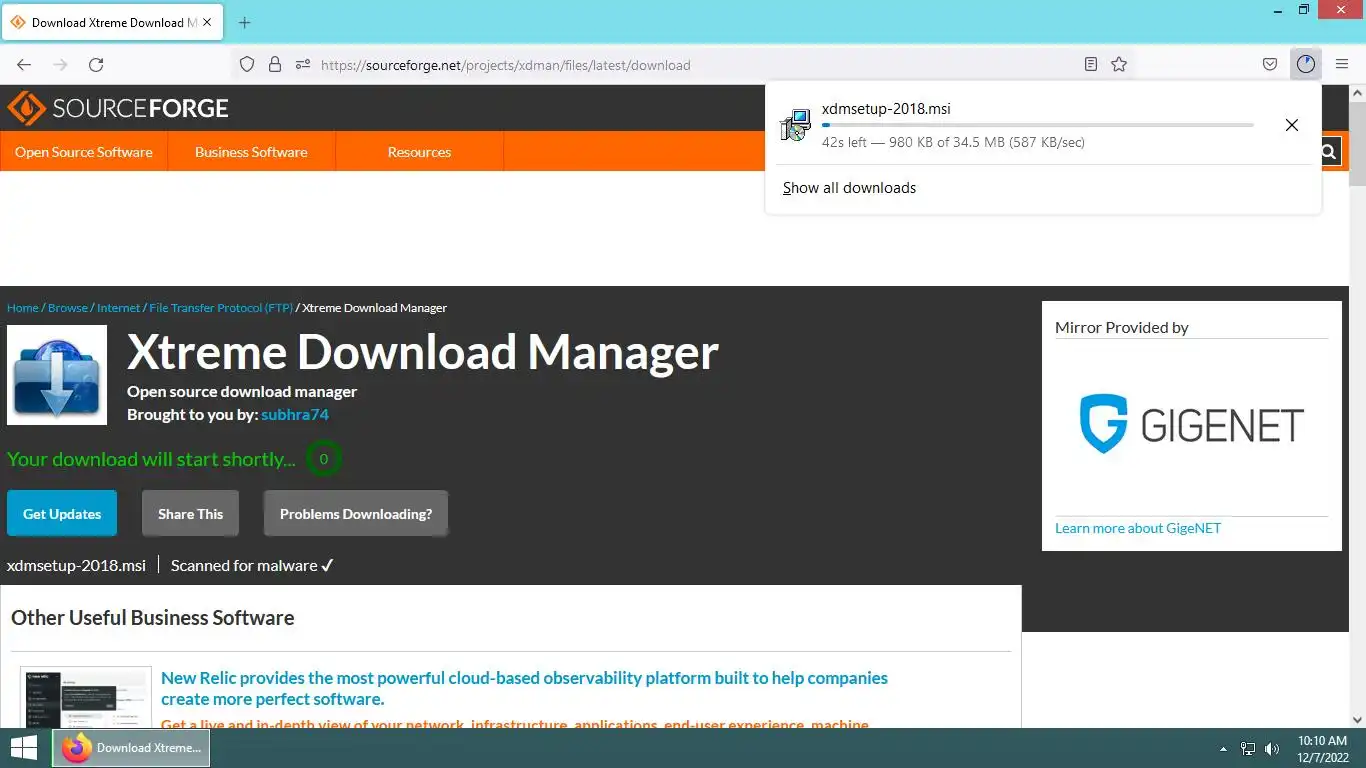
Task: Click the scrollbar down arrow
Action: point(1357,719)
